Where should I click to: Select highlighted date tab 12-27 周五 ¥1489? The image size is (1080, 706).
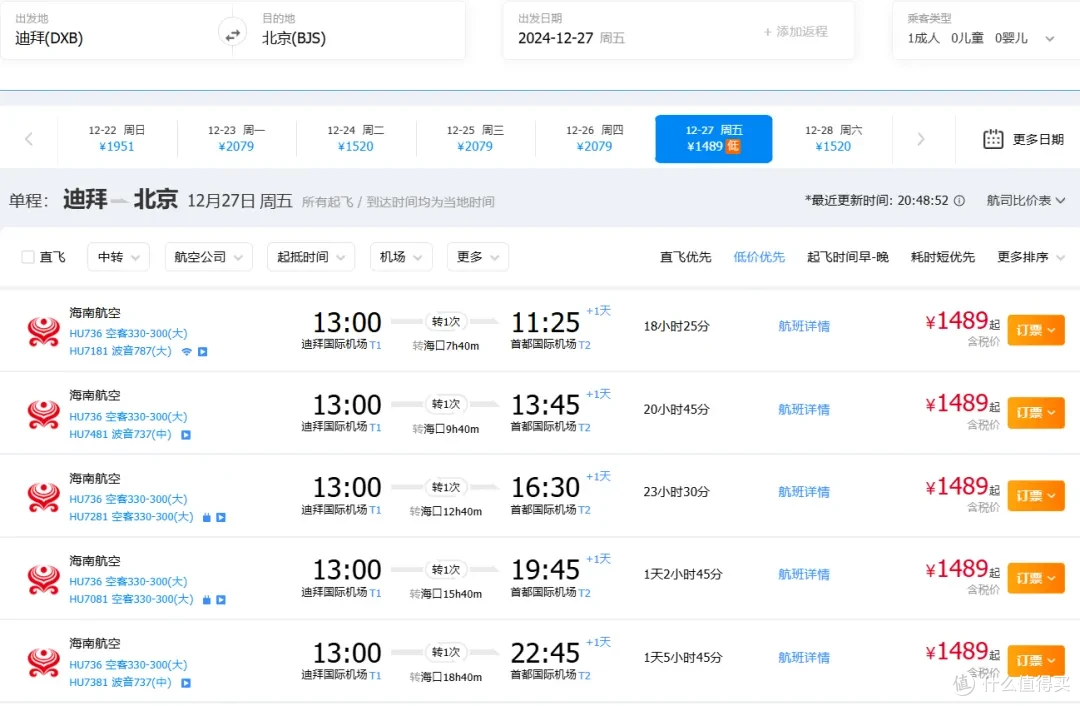pos(714,138)
